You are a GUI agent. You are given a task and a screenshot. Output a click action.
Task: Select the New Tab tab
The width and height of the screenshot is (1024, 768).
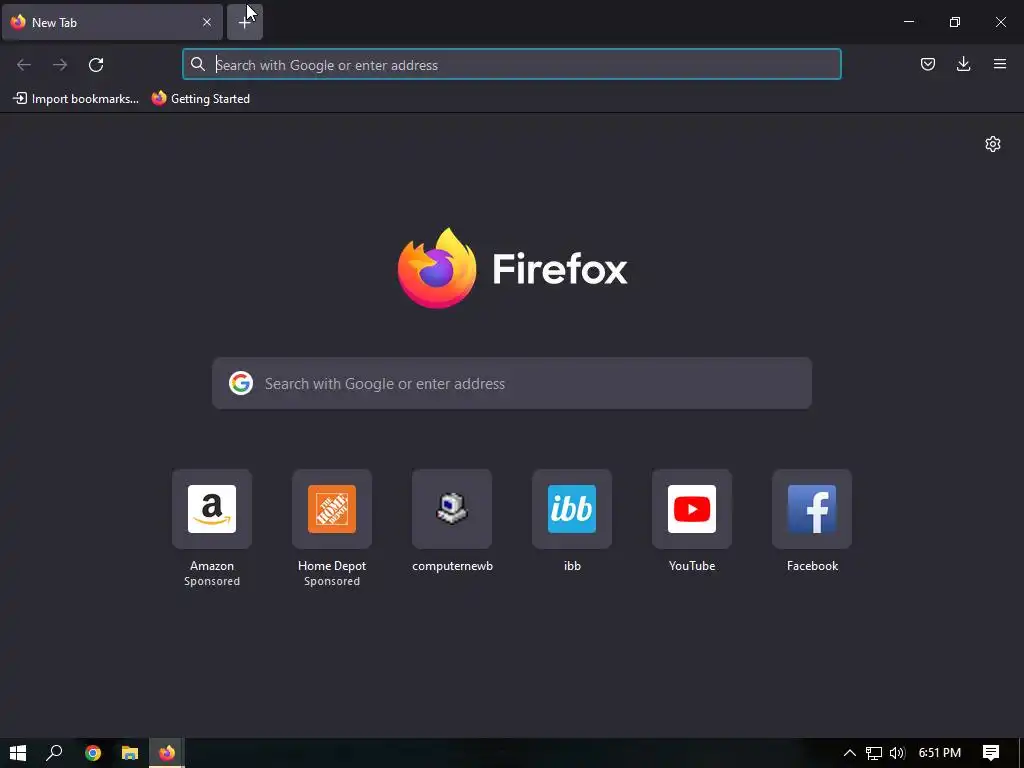pos(112,22)
